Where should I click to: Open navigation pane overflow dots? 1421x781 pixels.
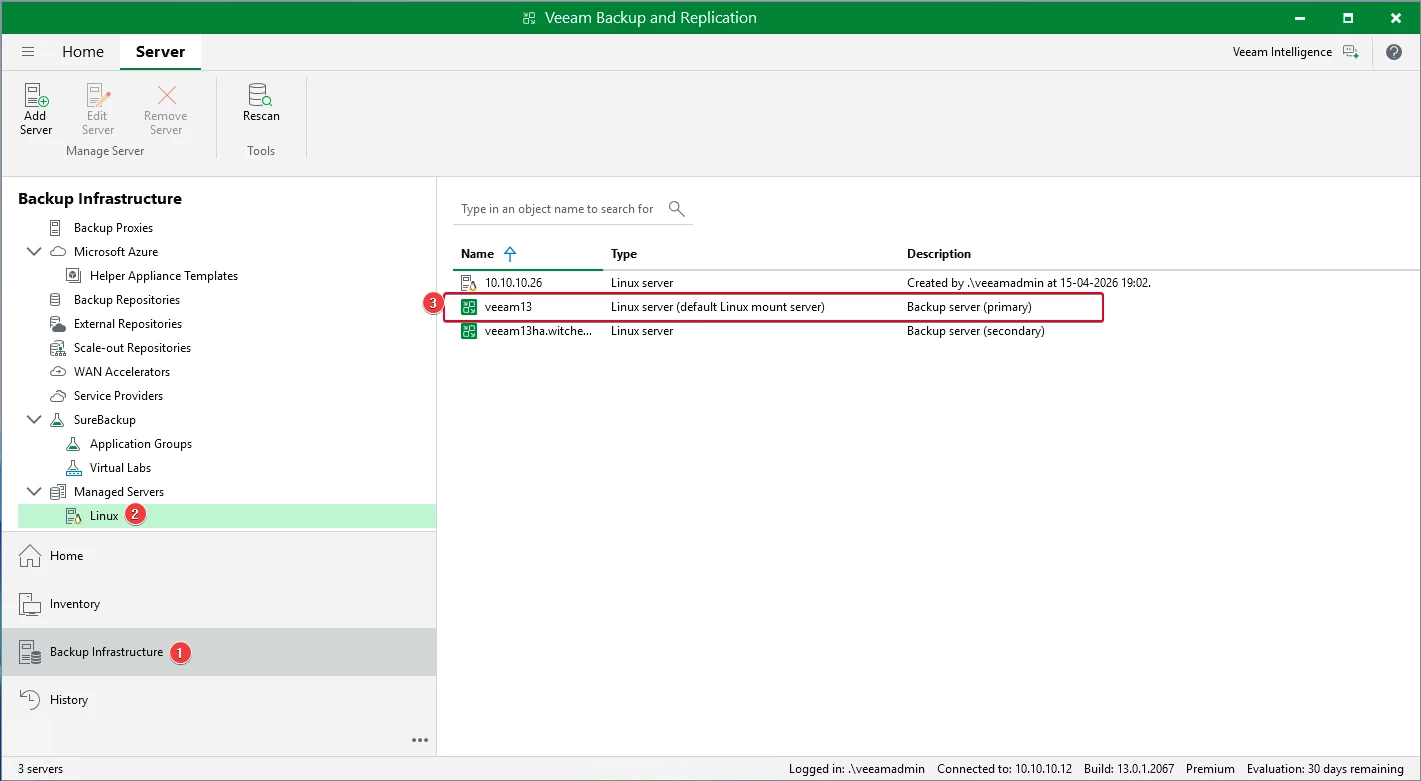pos(420,740)
